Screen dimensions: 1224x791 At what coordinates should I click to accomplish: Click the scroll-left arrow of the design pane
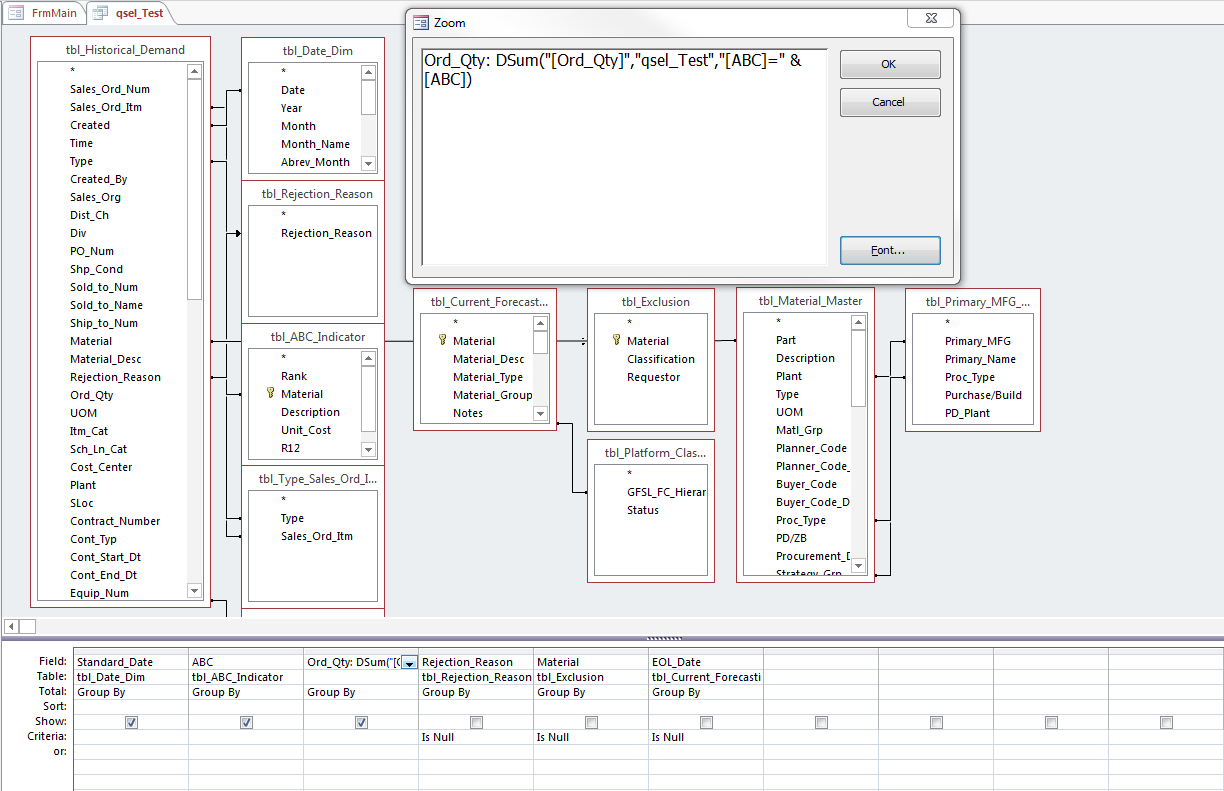click(9, 626)
